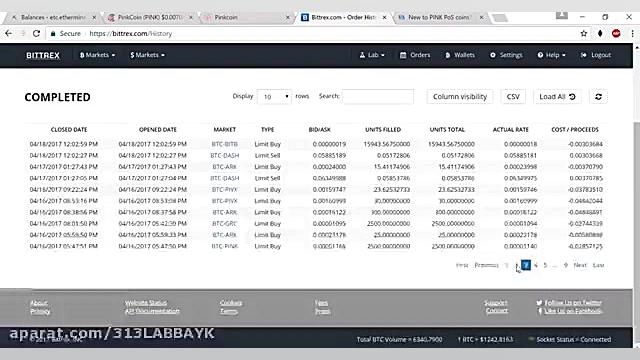The image size is (640, 360).
Task: Click the refresh table icon button
Action: [x=598, y=97]
